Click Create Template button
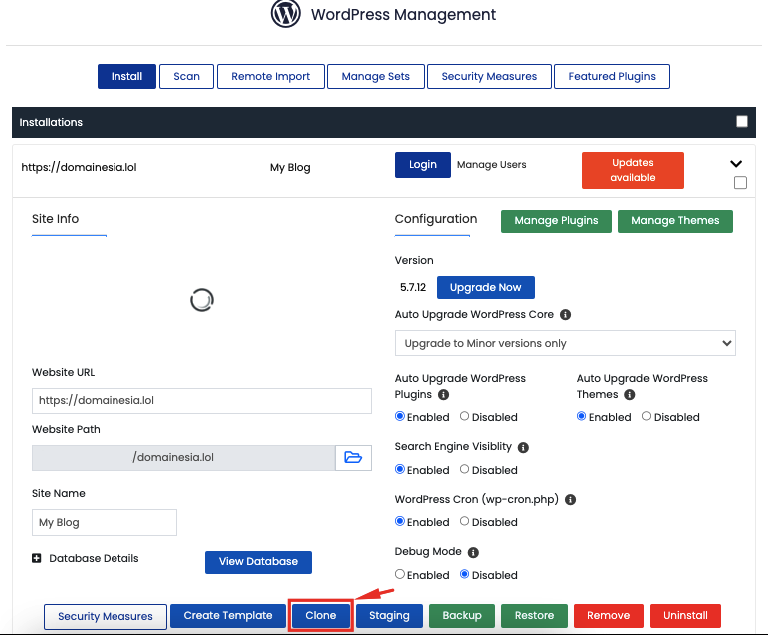The image size is (768, 635). 228,616
